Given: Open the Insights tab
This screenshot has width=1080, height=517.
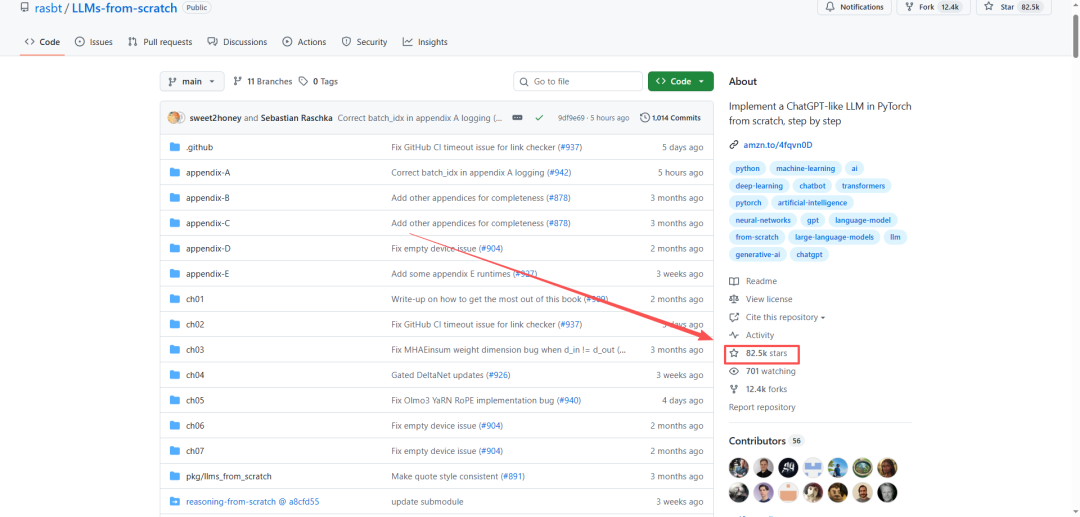Looking at the screenshot, I should [425, 42].
